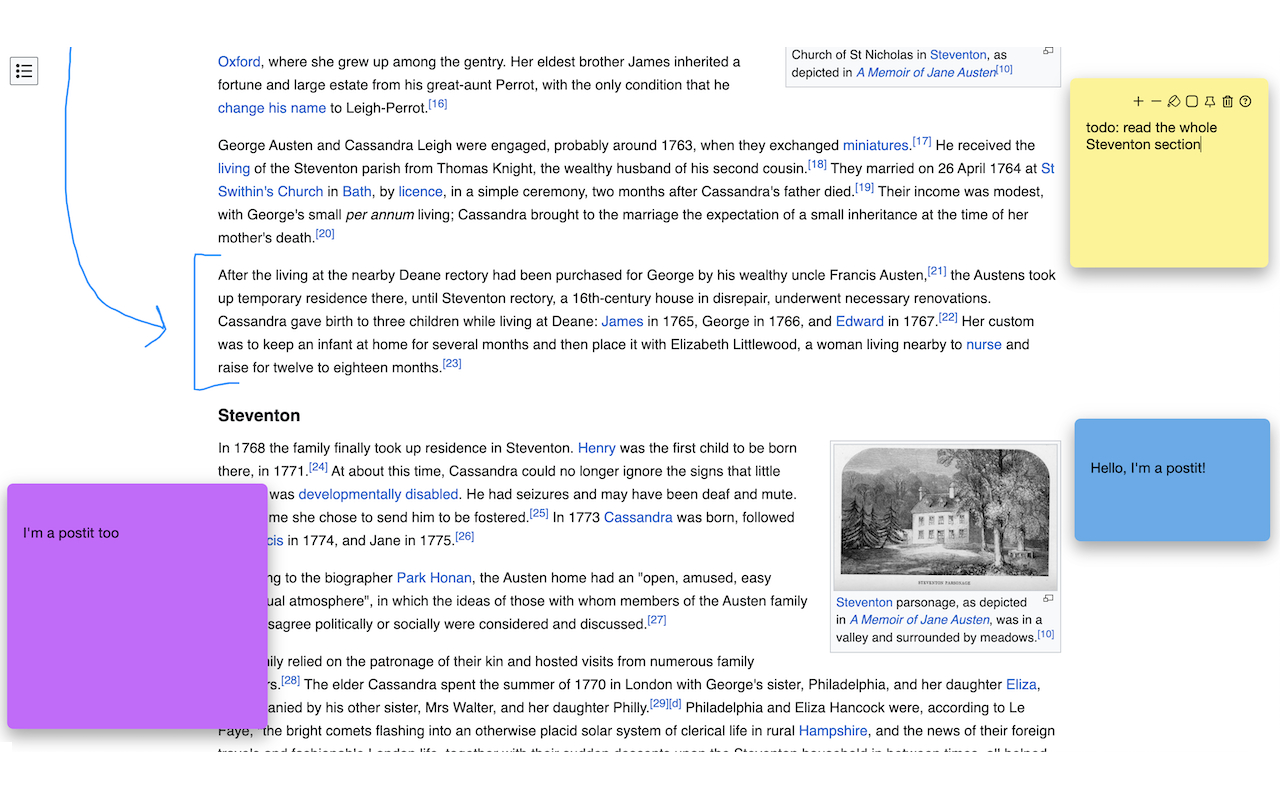The width and height of the screenshot is (1280, 800).
Task: Open Steventon link in the church caption
Action: pyautogui.click(x=958, y=55)
